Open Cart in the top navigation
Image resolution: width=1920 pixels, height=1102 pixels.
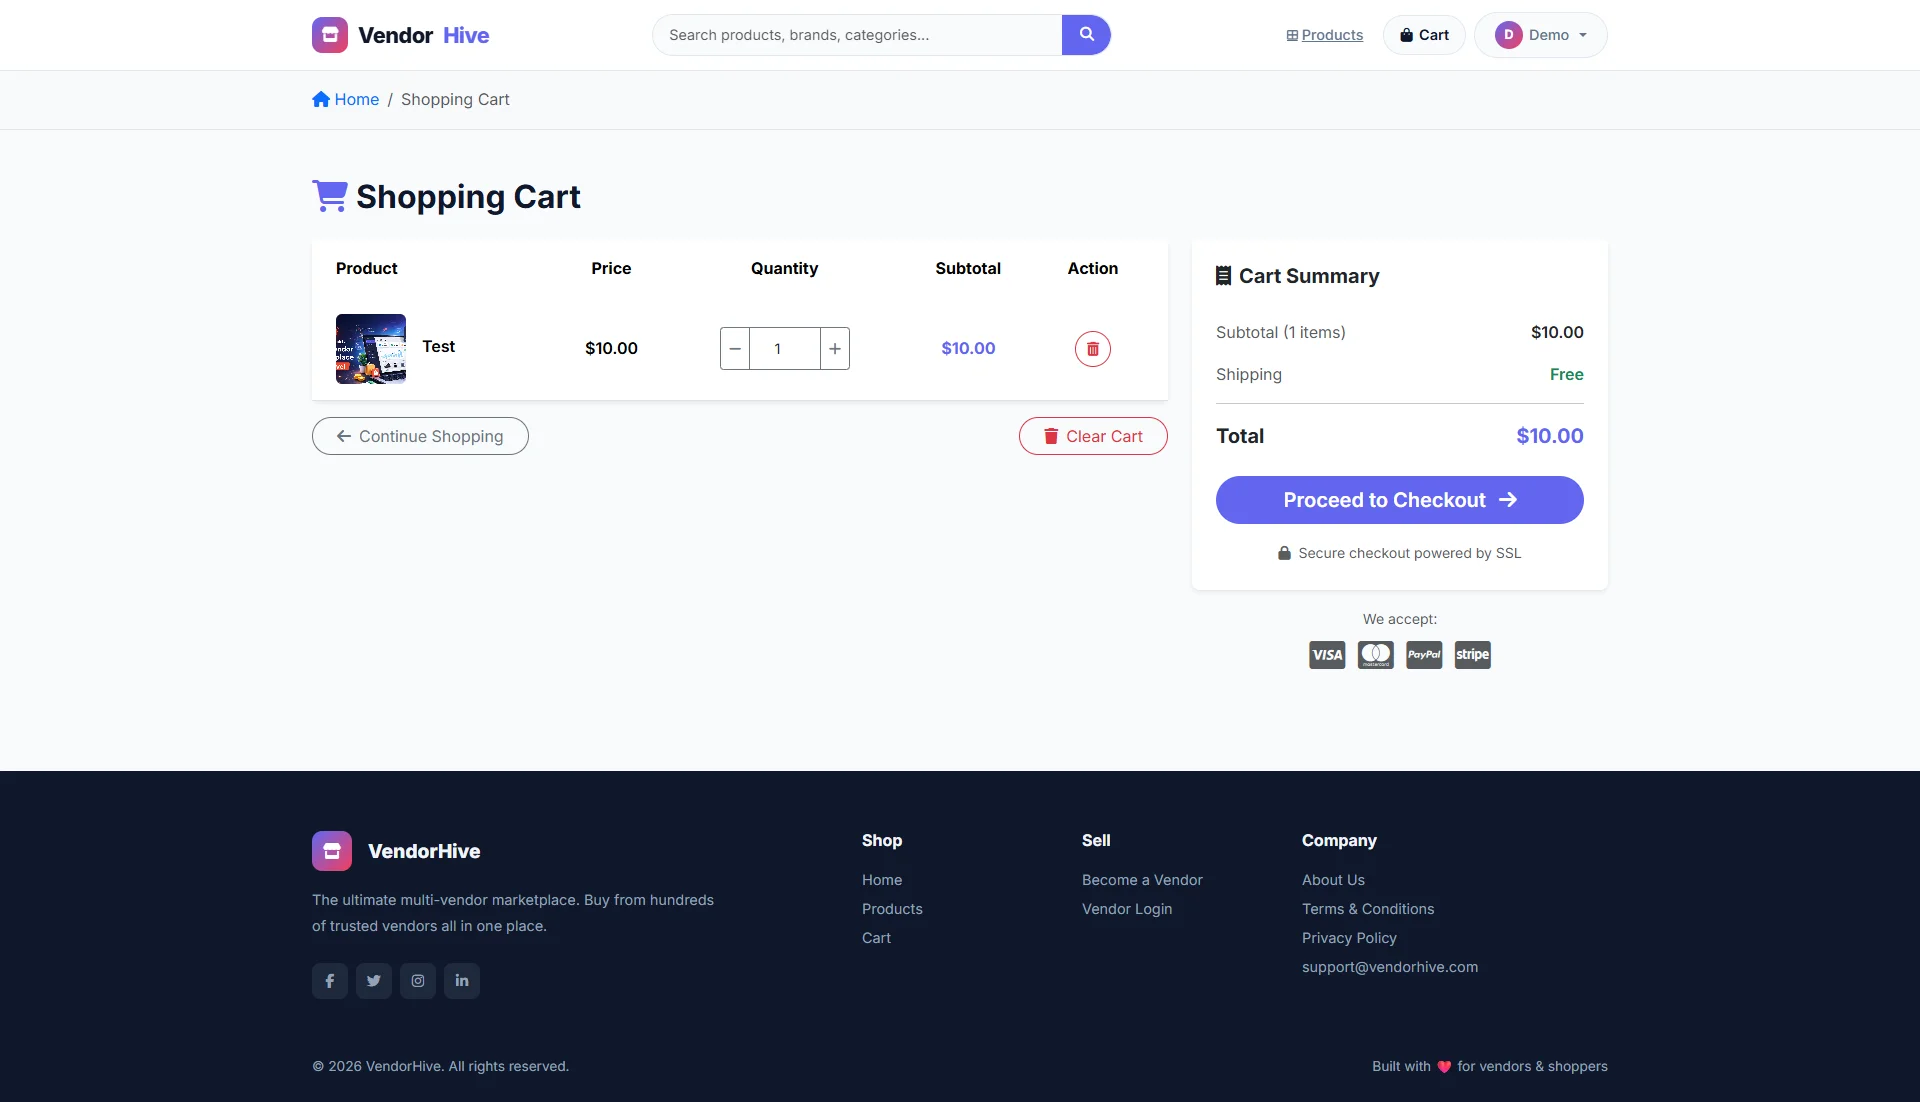point(1424,35)
